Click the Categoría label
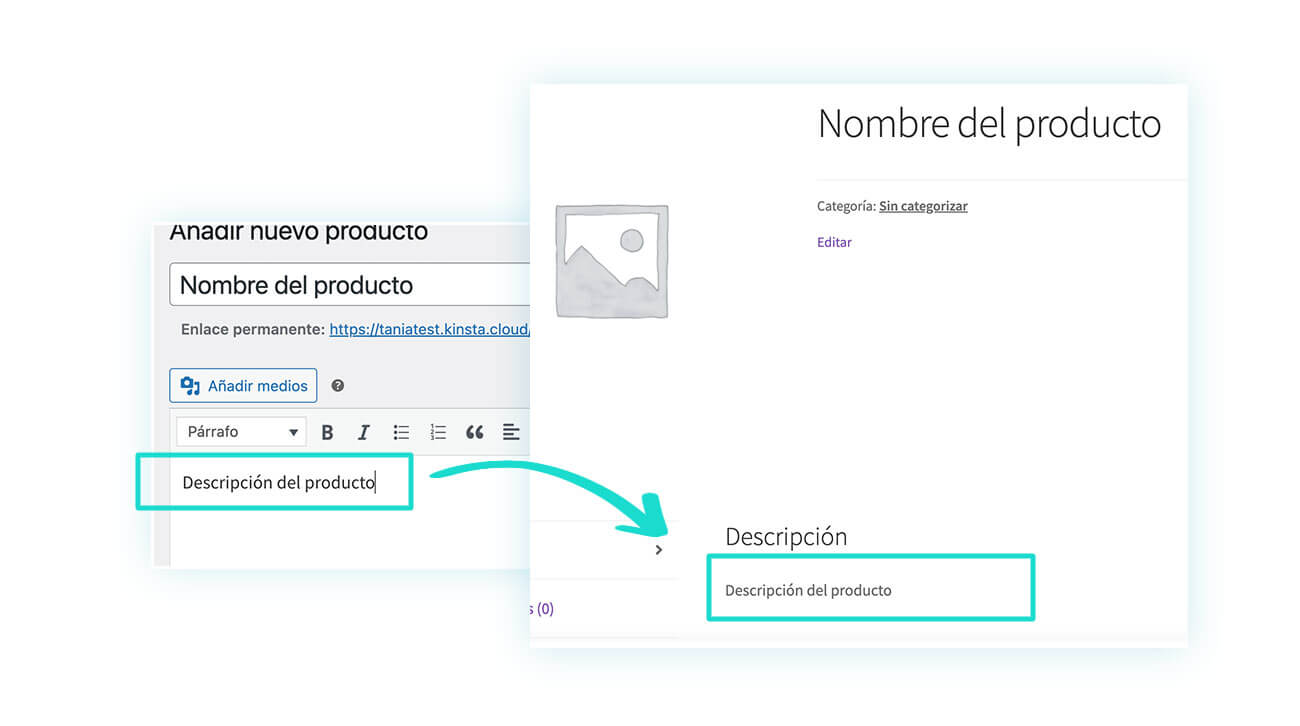 846,206
